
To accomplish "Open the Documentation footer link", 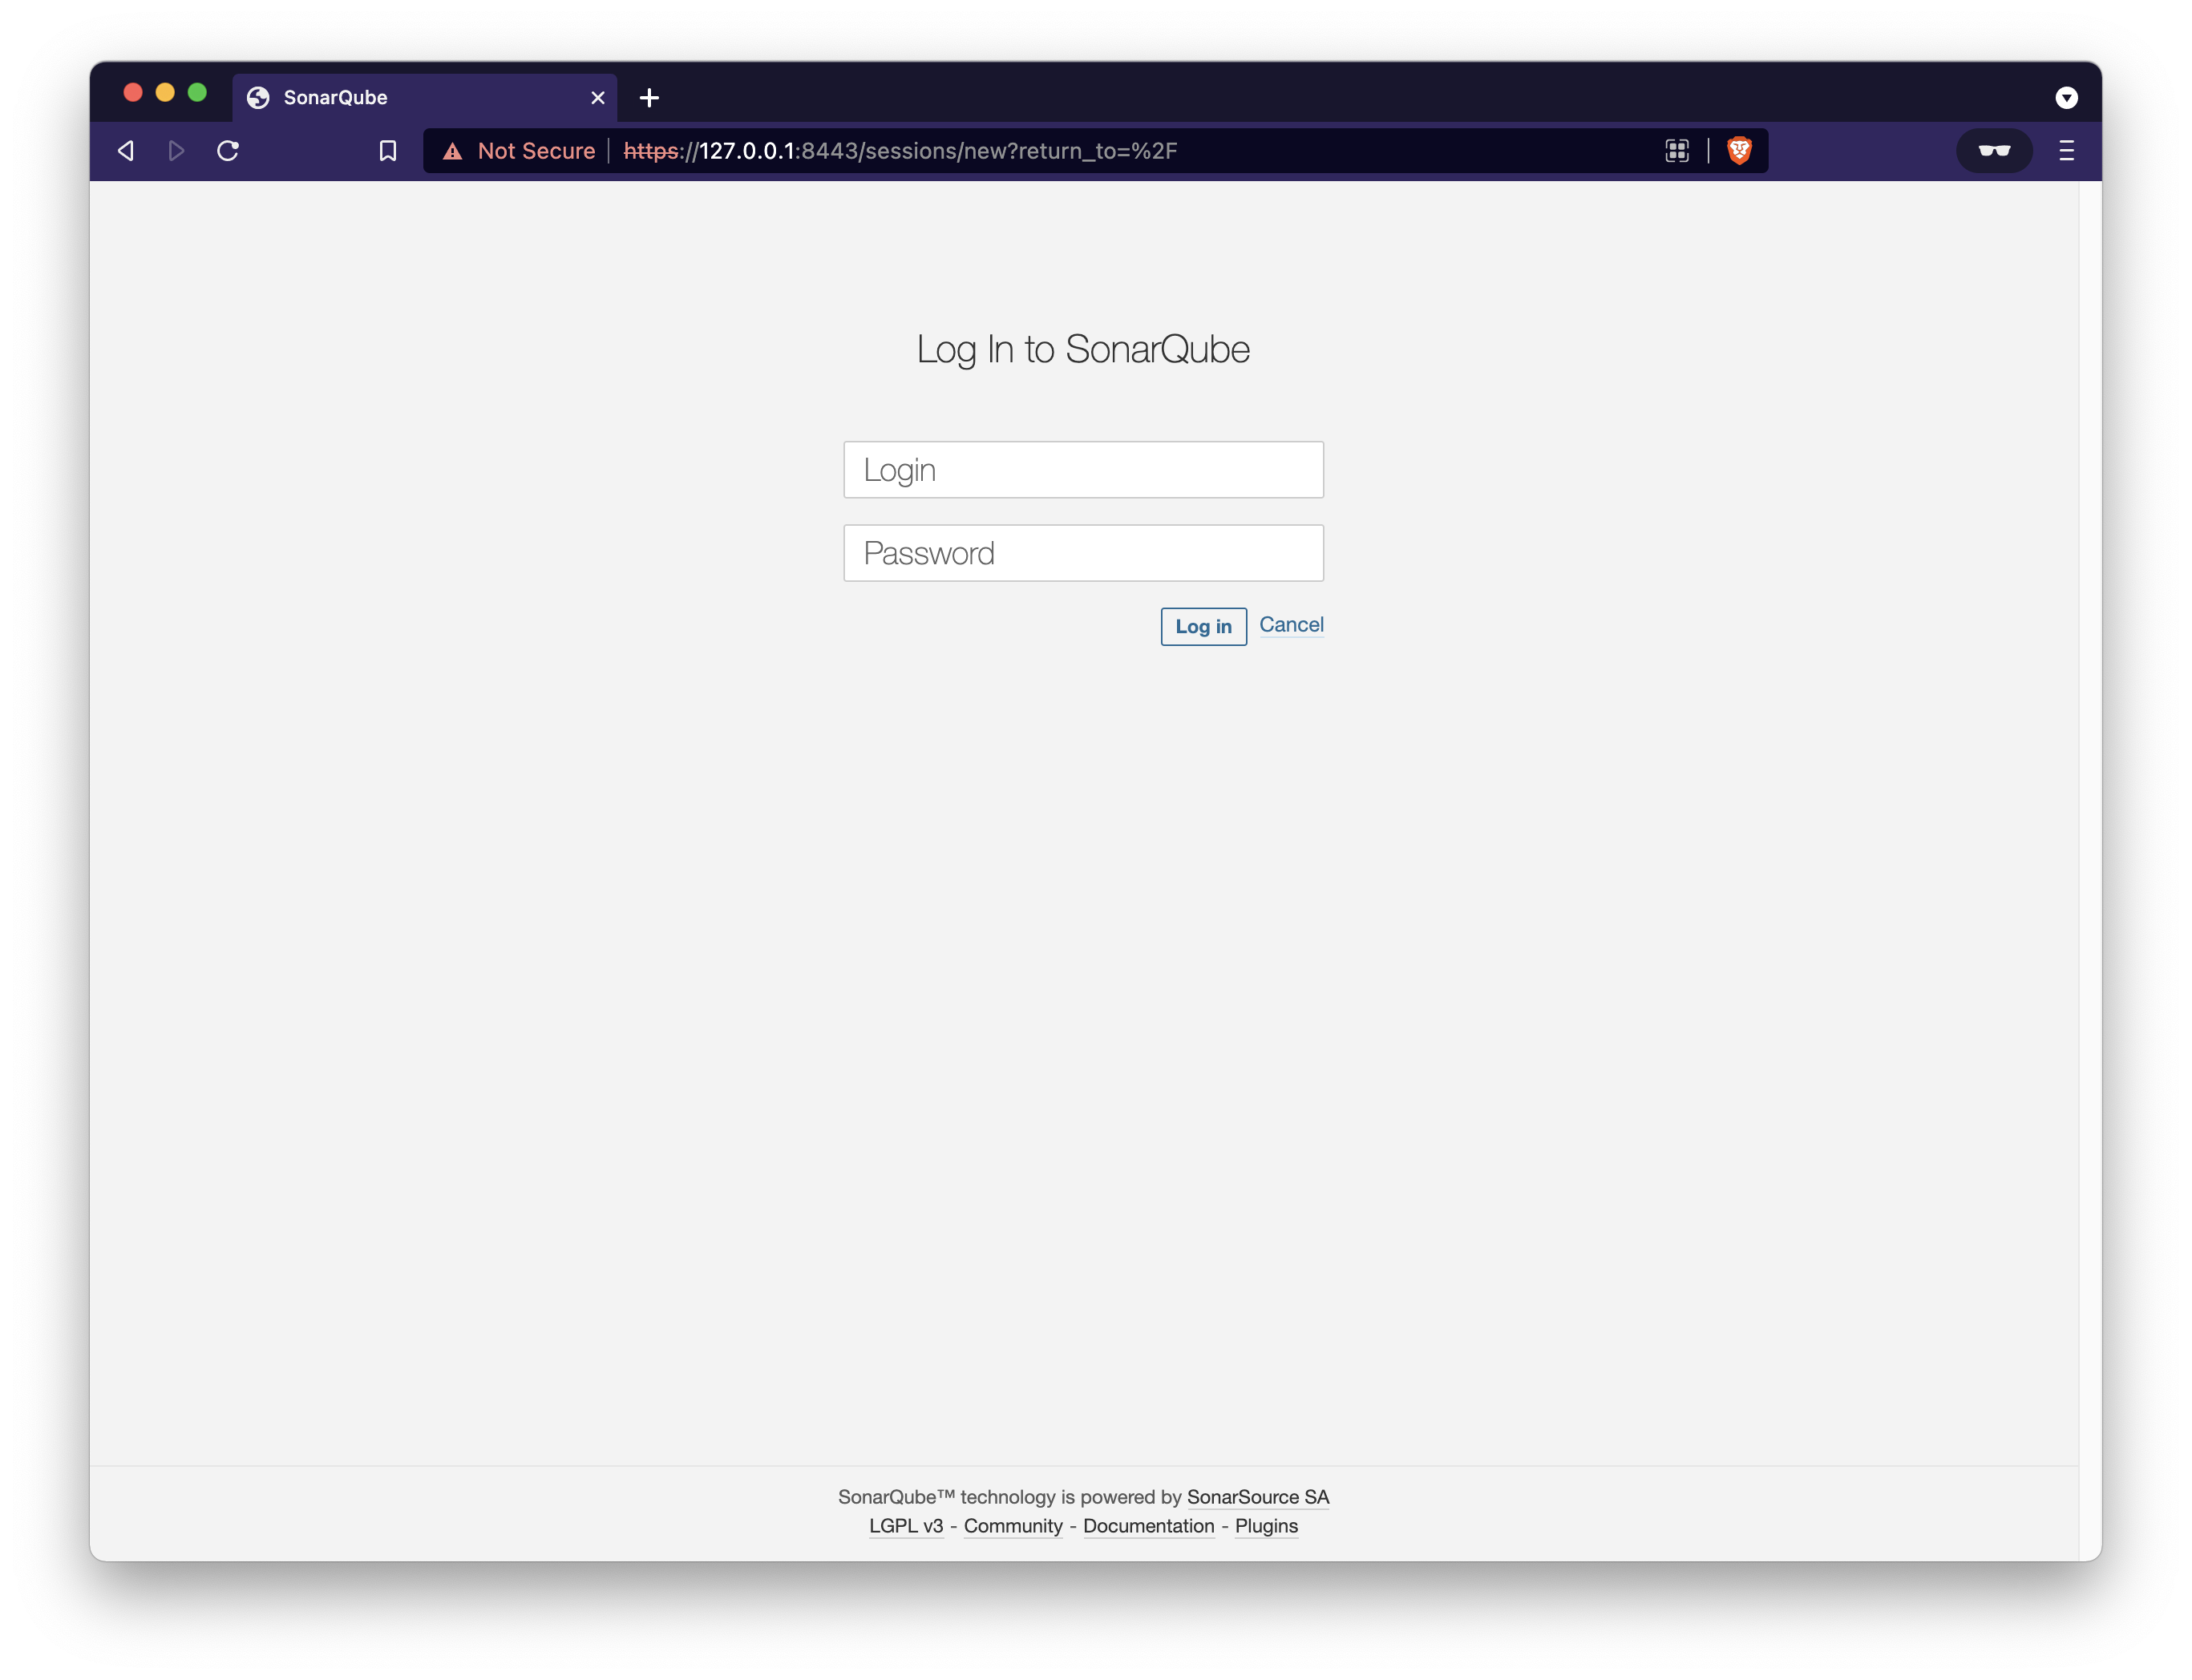I will point(1148,1526).
